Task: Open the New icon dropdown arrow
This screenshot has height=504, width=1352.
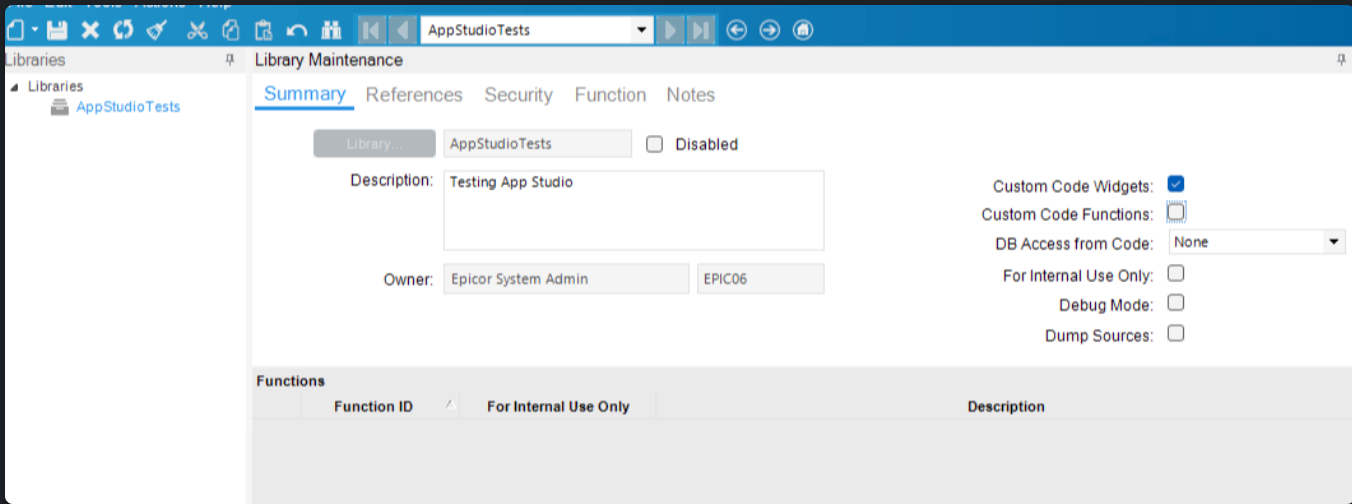Action: (x=34, y=31)
